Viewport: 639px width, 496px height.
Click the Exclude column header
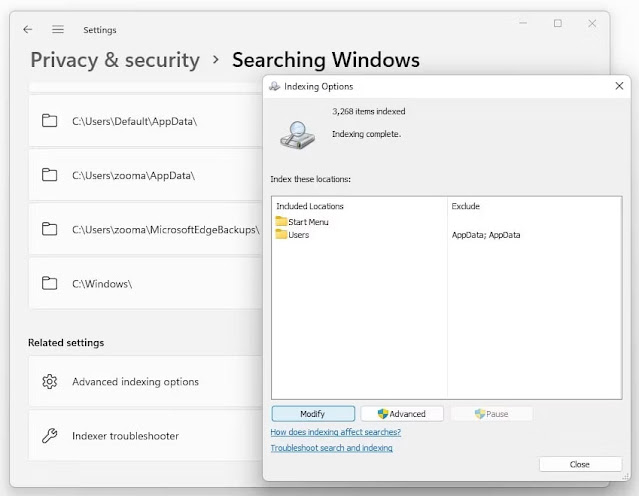click(465, 206)
